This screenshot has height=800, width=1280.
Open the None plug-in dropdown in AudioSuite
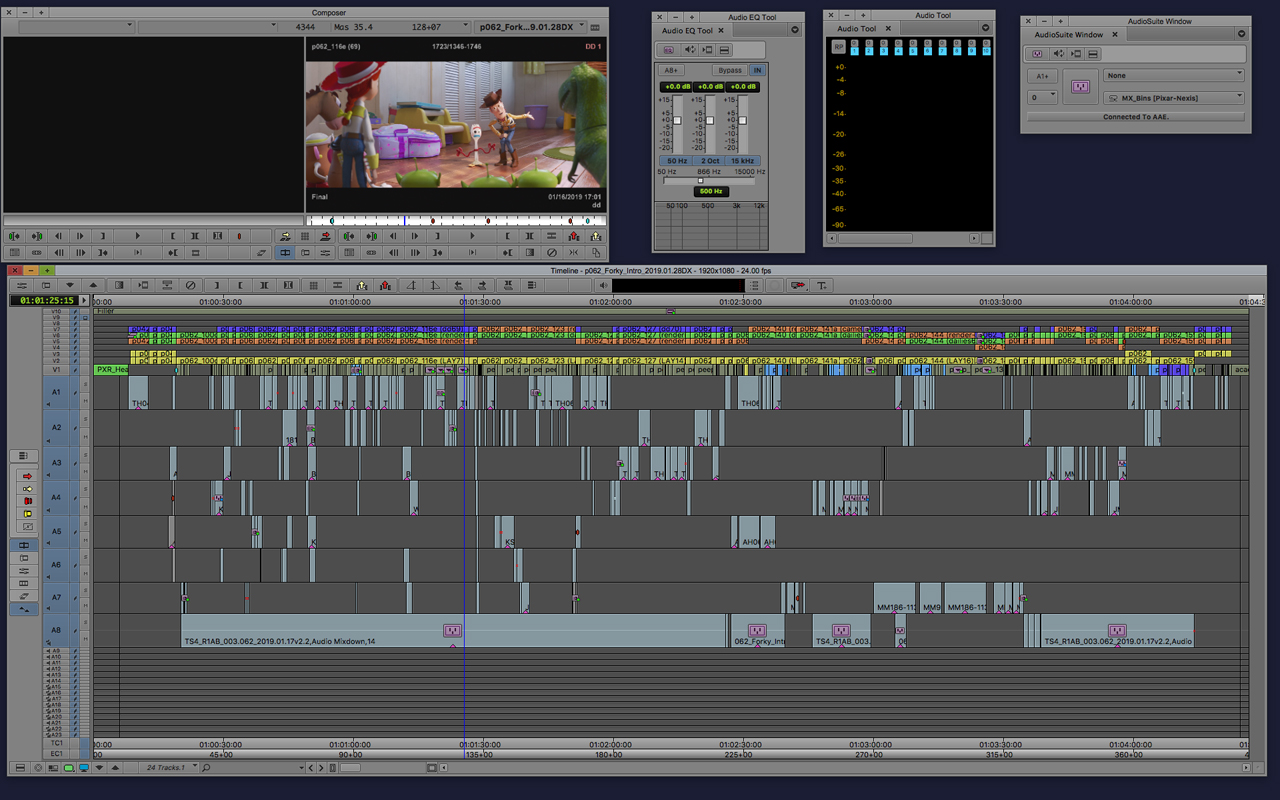tap(1174, 75)
